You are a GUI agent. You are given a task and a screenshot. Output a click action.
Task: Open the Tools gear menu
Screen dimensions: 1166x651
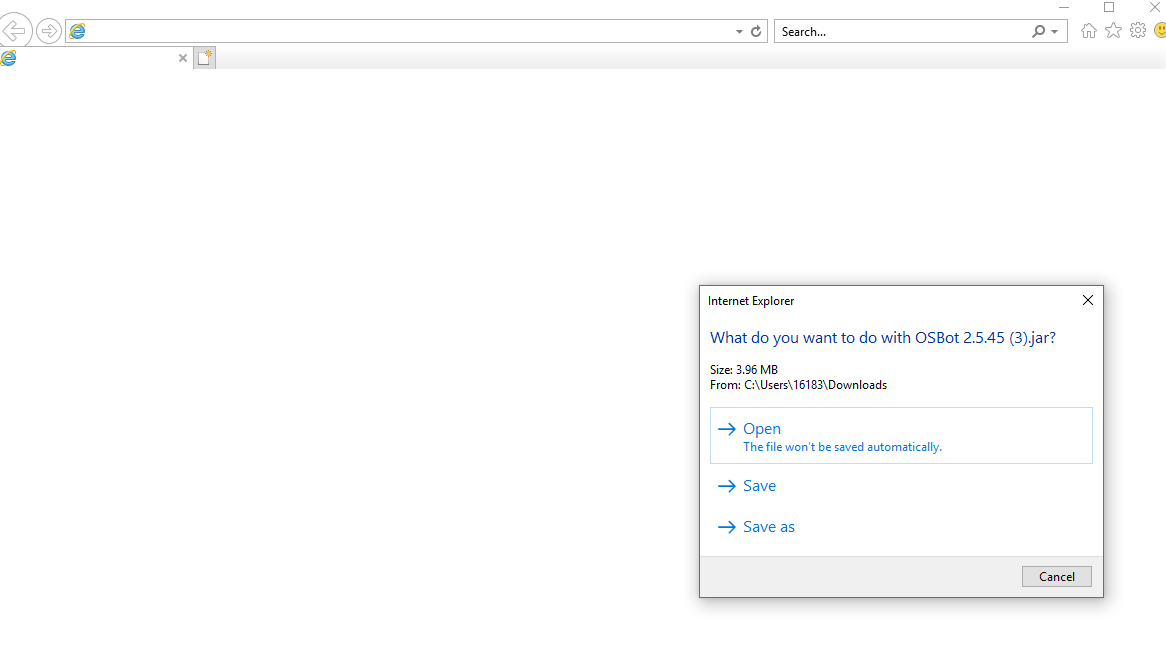[x=1138, y=31]
